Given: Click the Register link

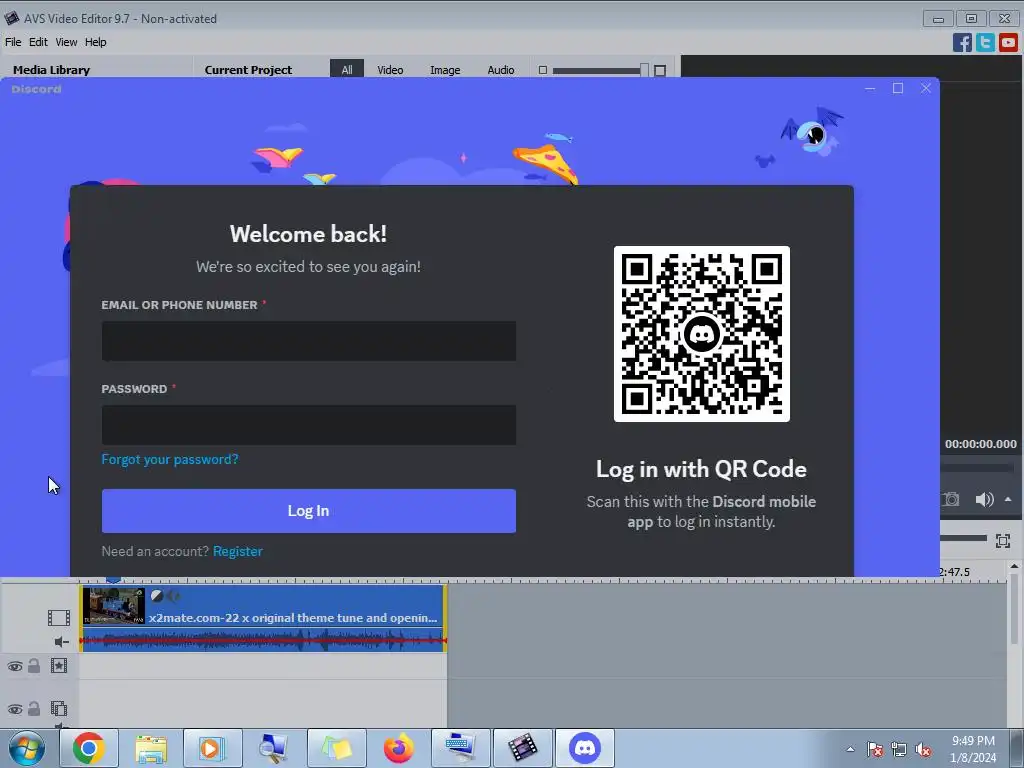Looking at the screenshot, I should click(x=238, y=551).
